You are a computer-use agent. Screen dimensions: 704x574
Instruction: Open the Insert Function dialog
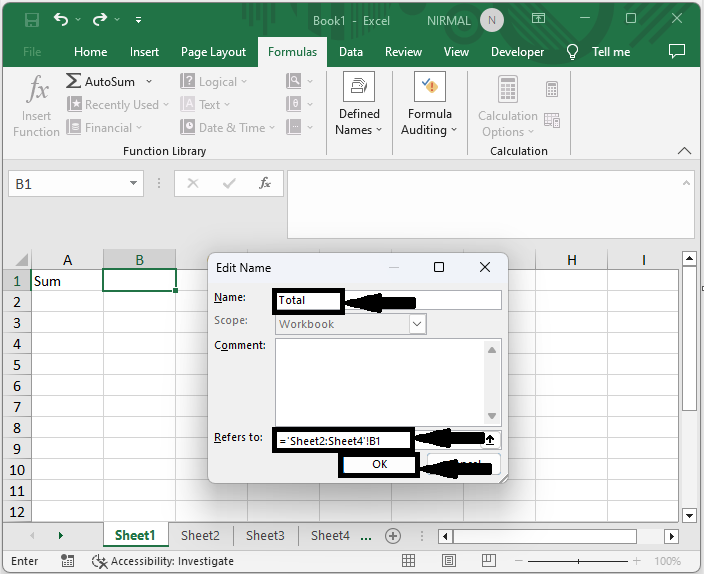36,106
